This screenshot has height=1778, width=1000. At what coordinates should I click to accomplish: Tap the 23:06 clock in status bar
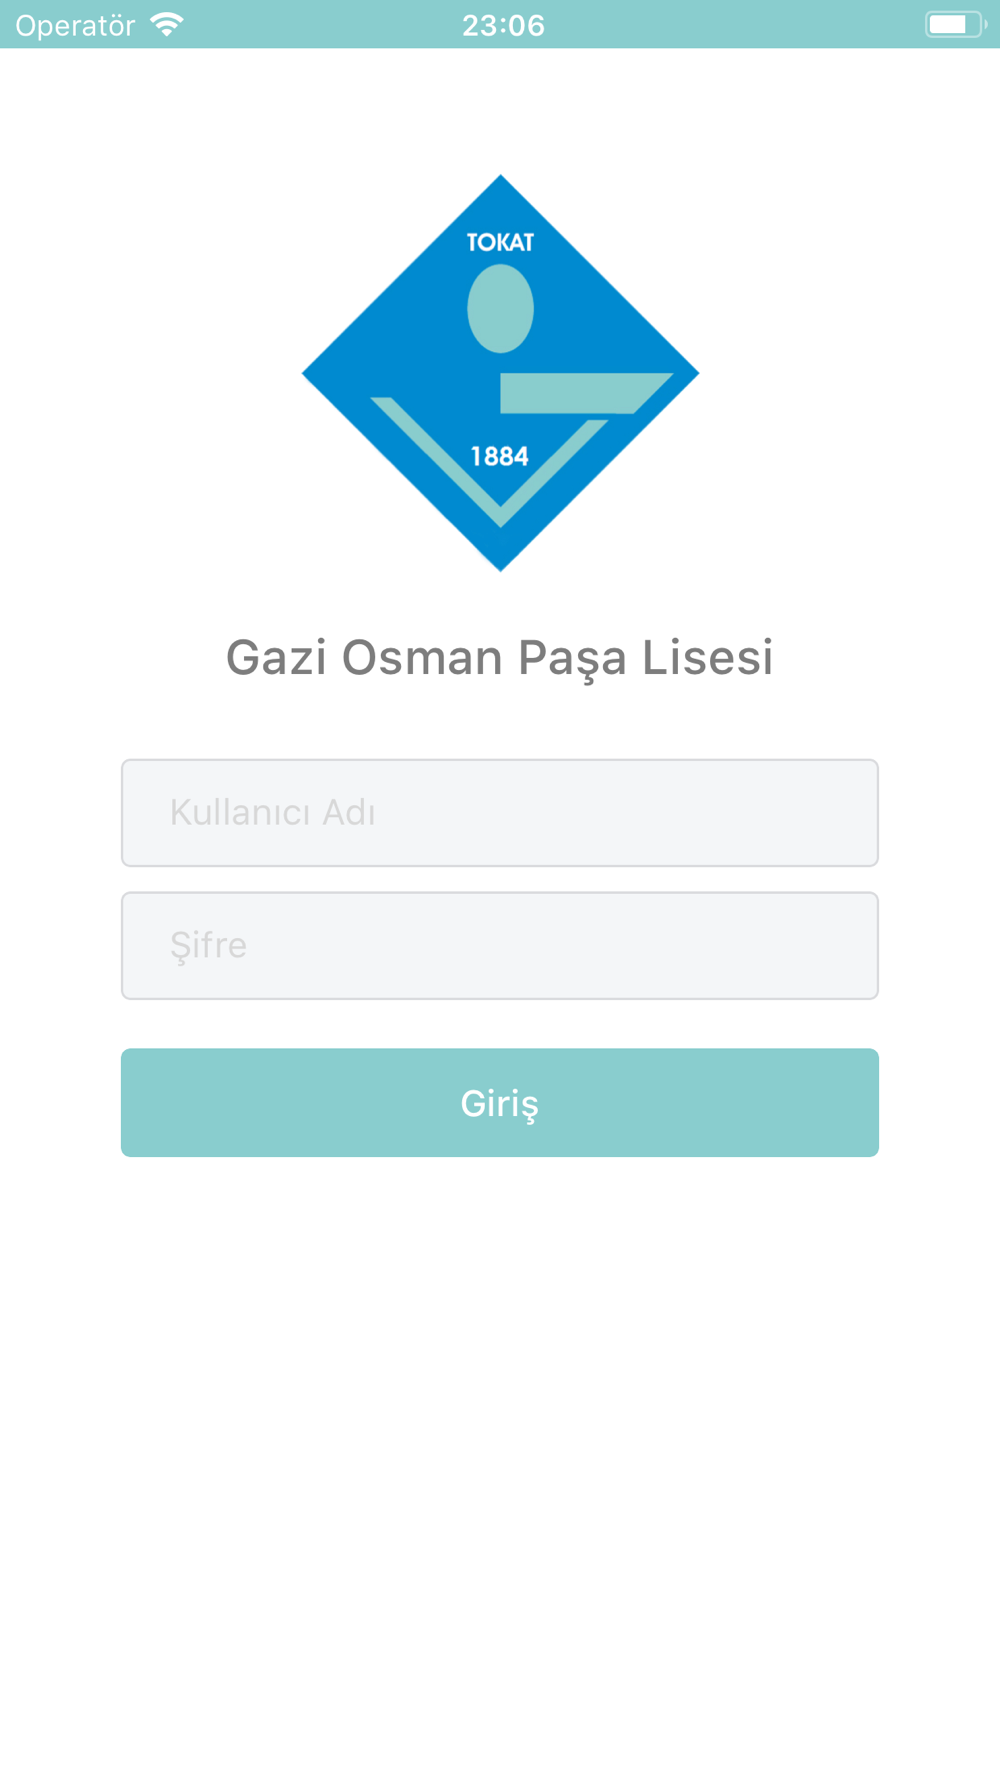[503, 25]
